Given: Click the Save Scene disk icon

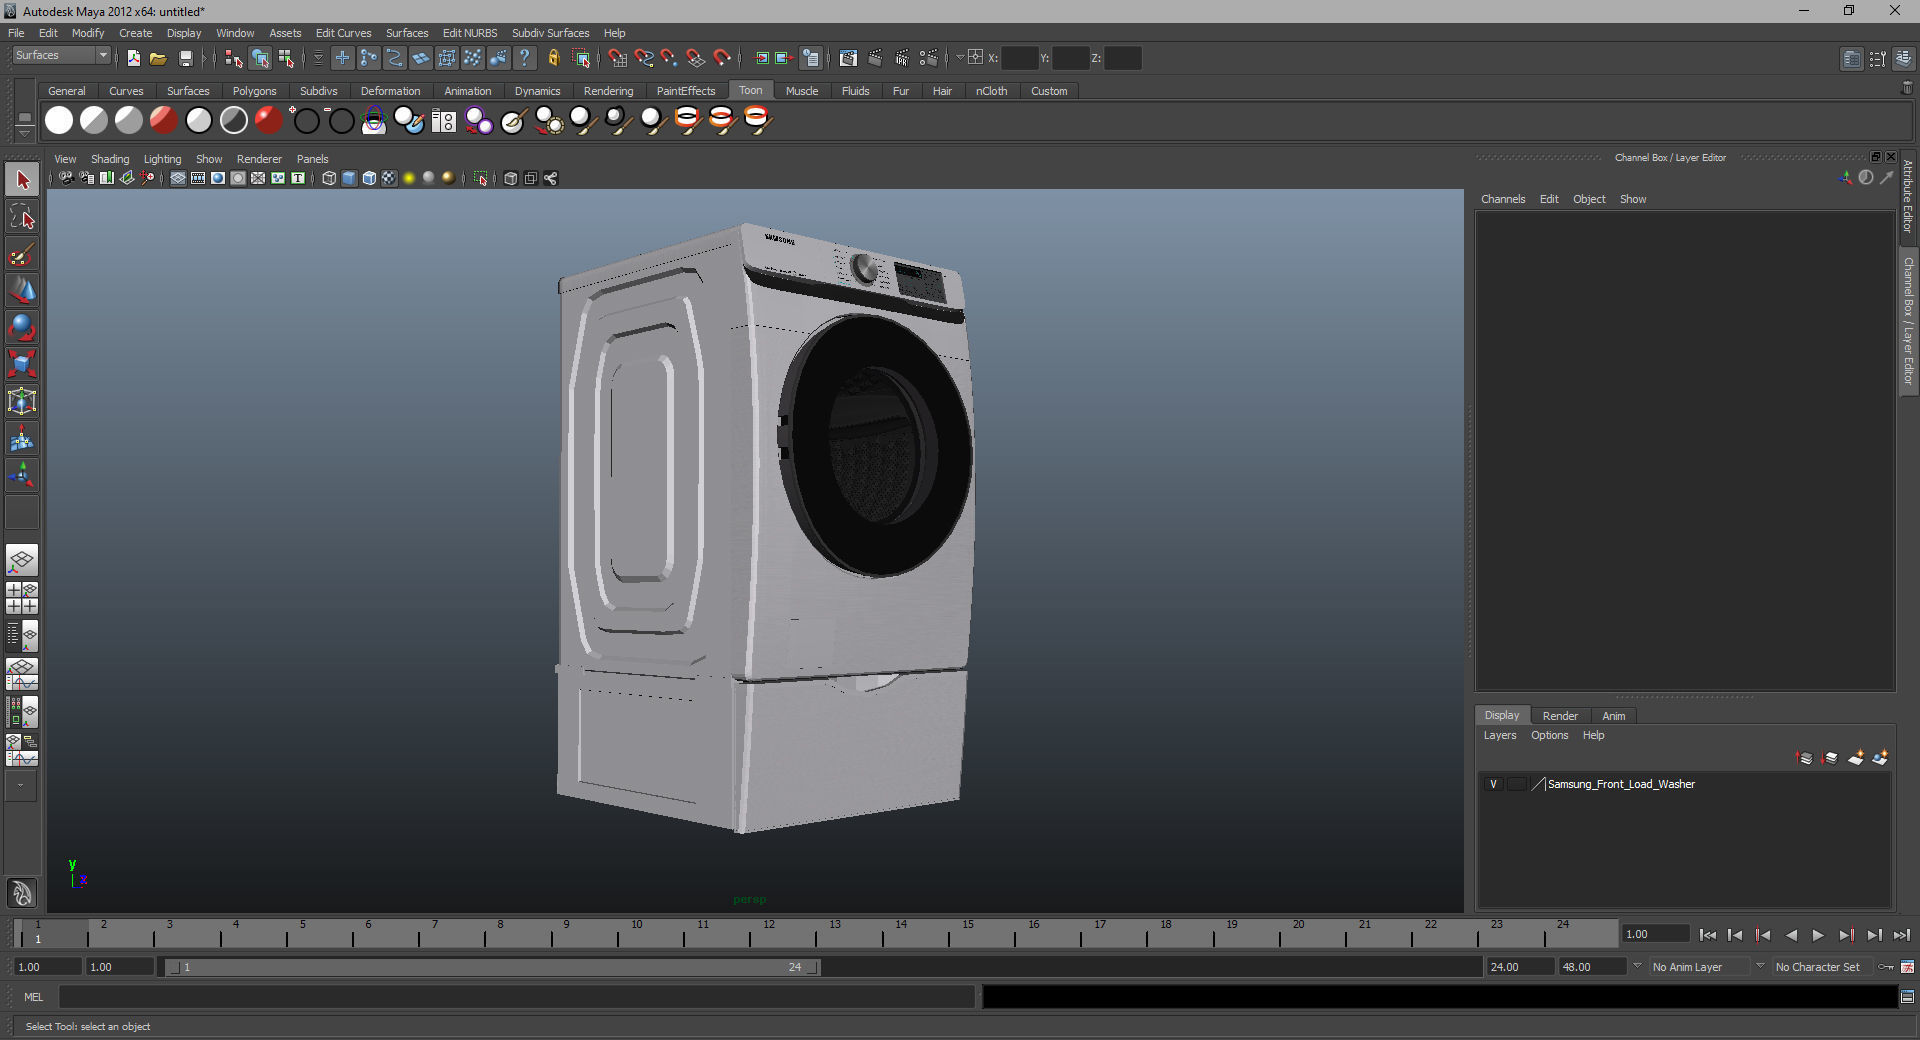Looking at the screenshot, I should click(185, 58).
